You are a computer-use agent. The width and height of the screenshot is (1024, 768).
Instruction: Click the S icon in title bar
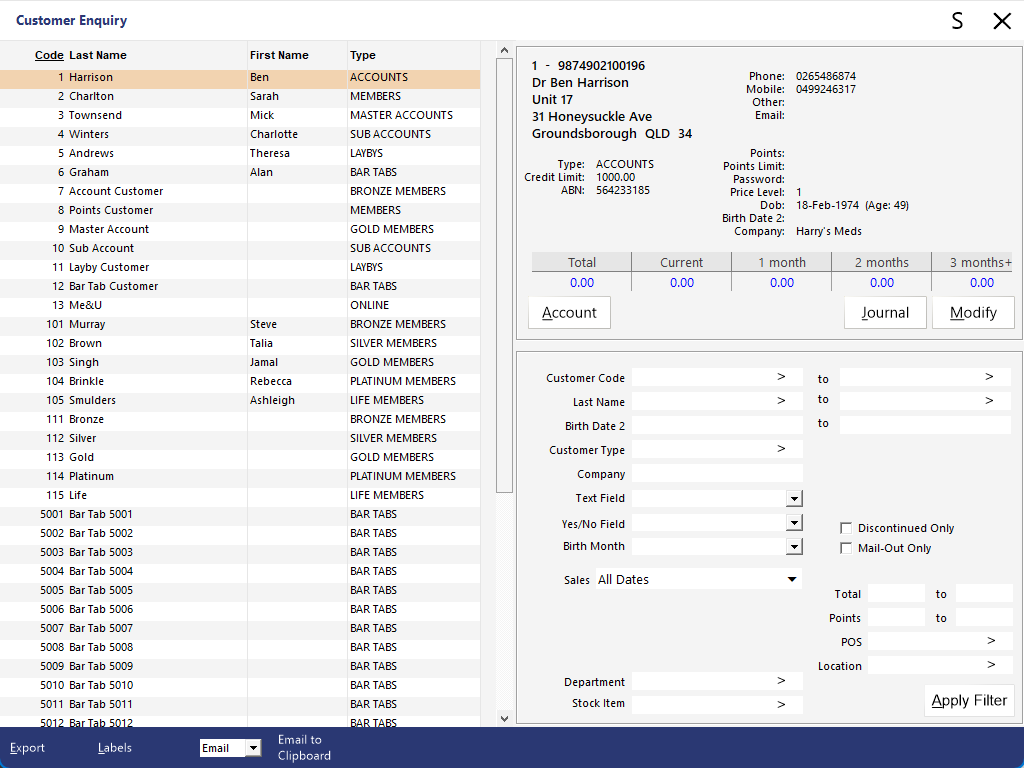pos(957,21)
